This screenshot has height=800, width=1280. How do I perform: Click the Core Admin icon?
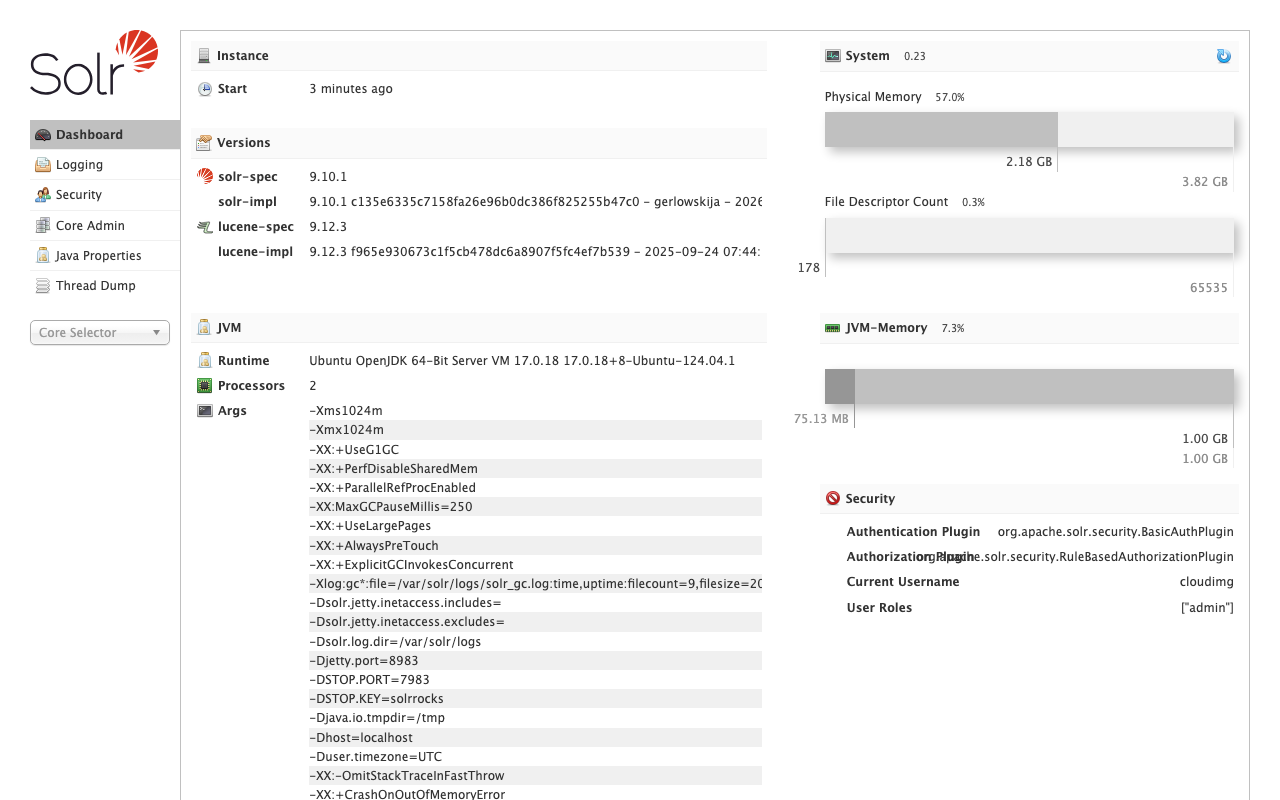[x=43, y=225]
